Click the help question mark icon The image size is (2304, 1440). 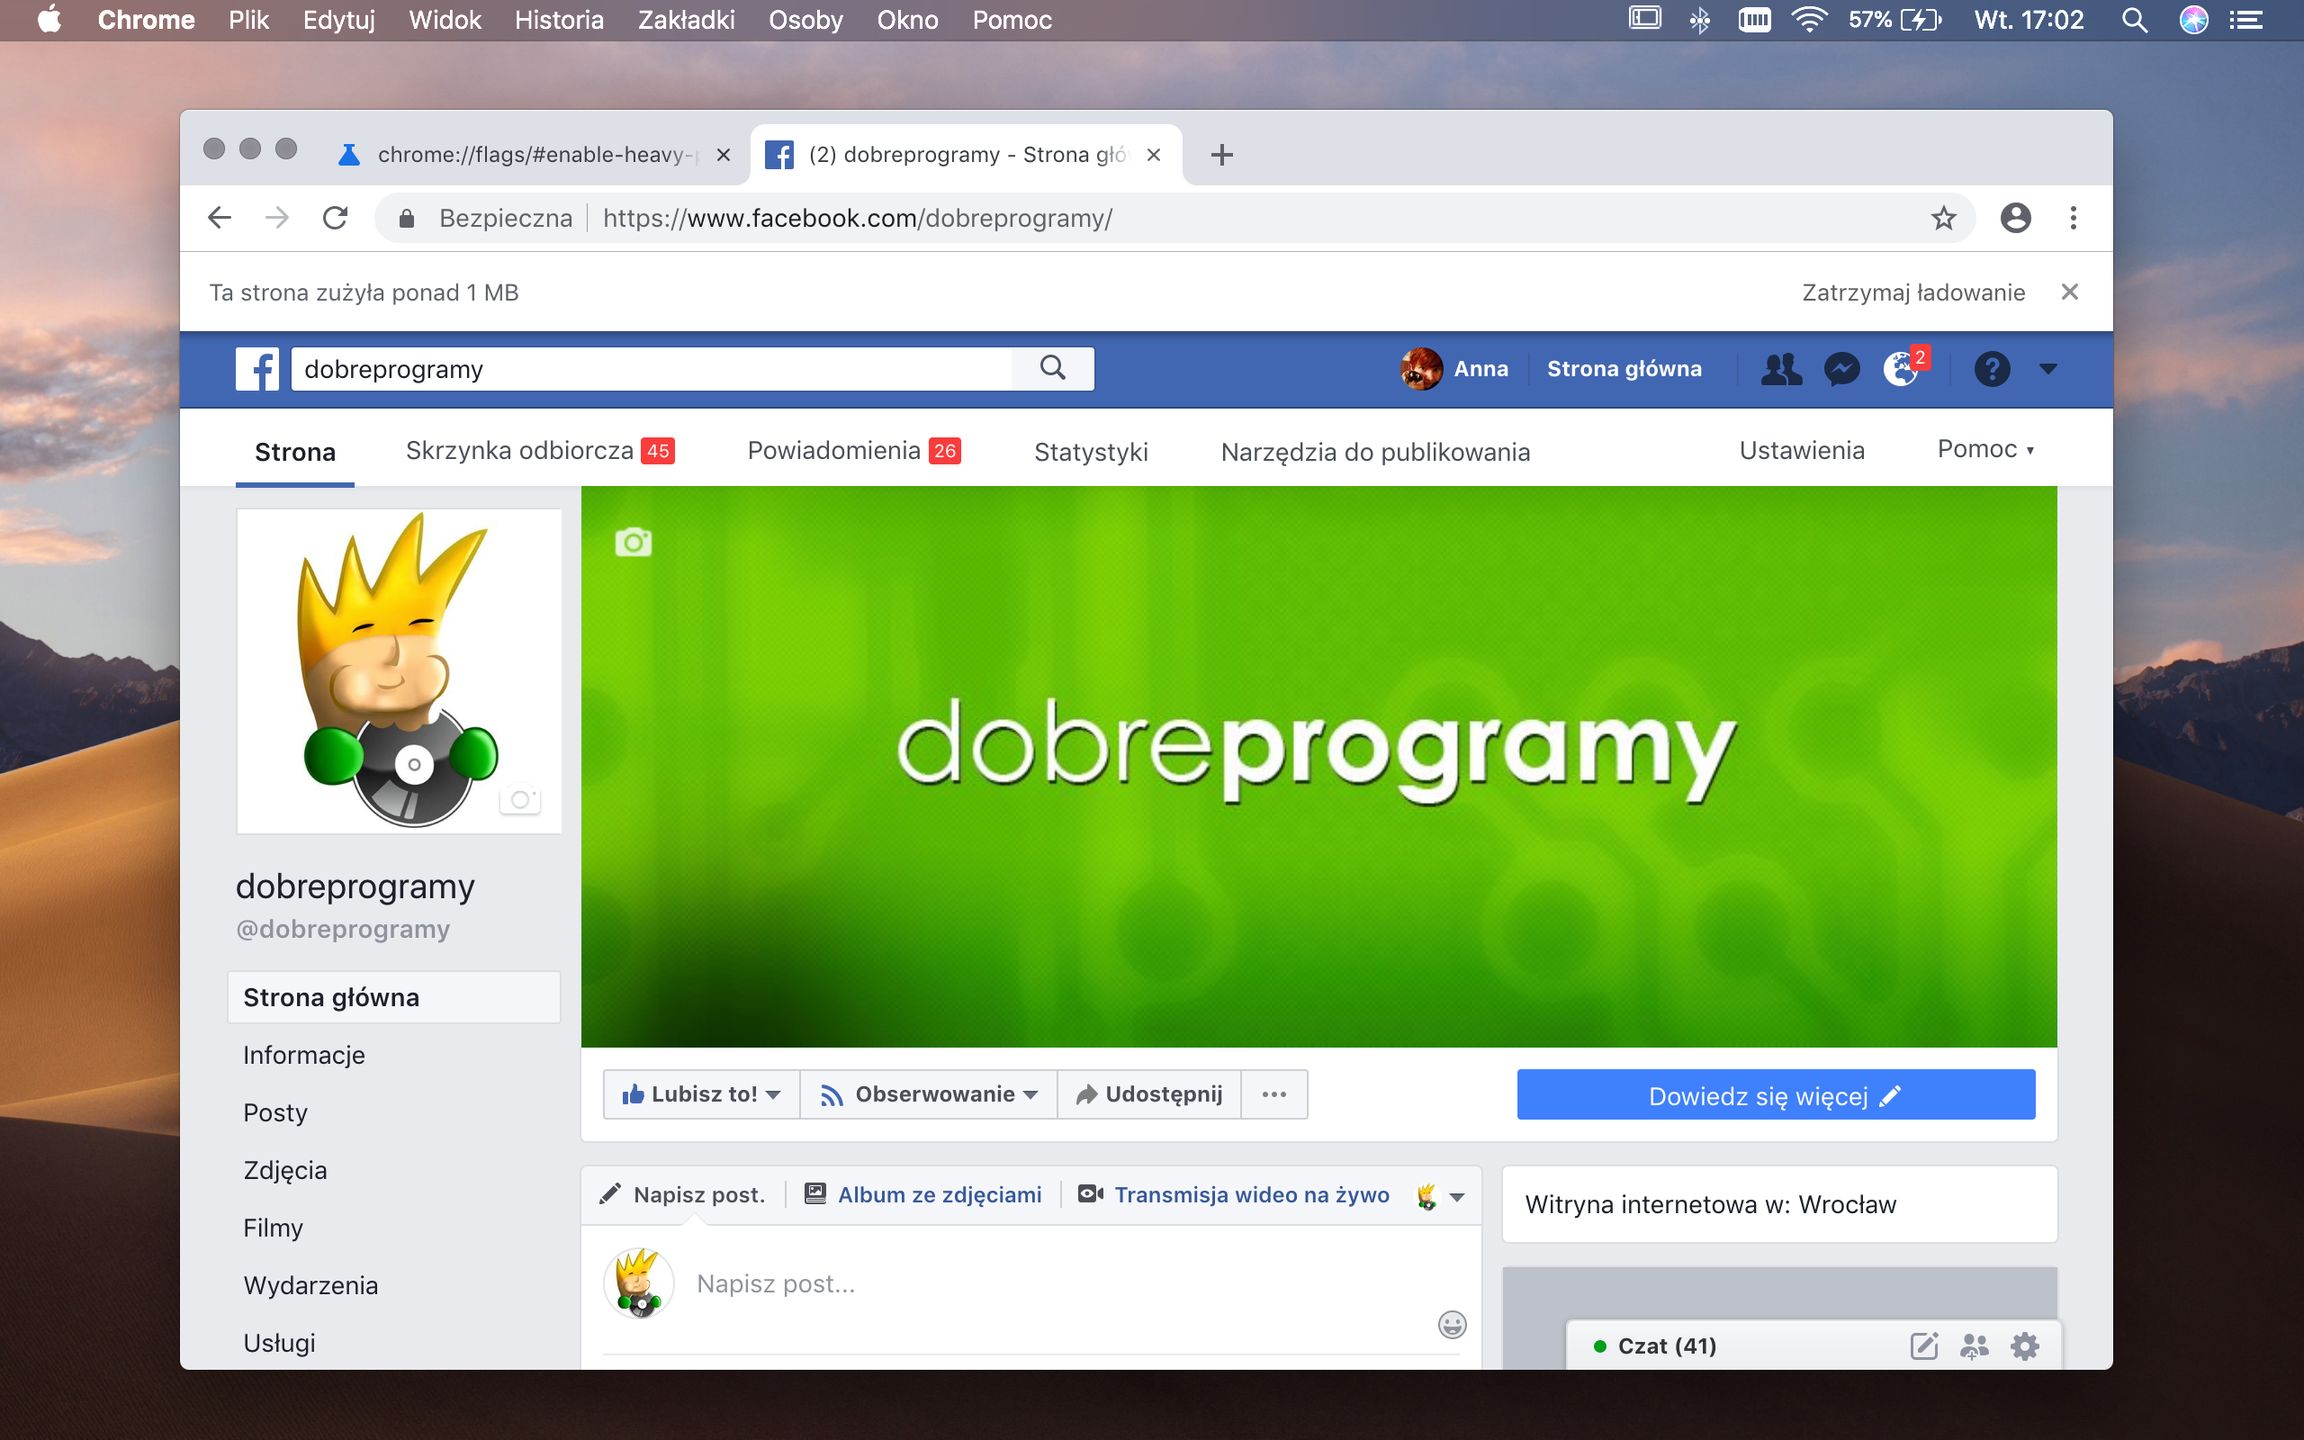(x=1991, y=369)
